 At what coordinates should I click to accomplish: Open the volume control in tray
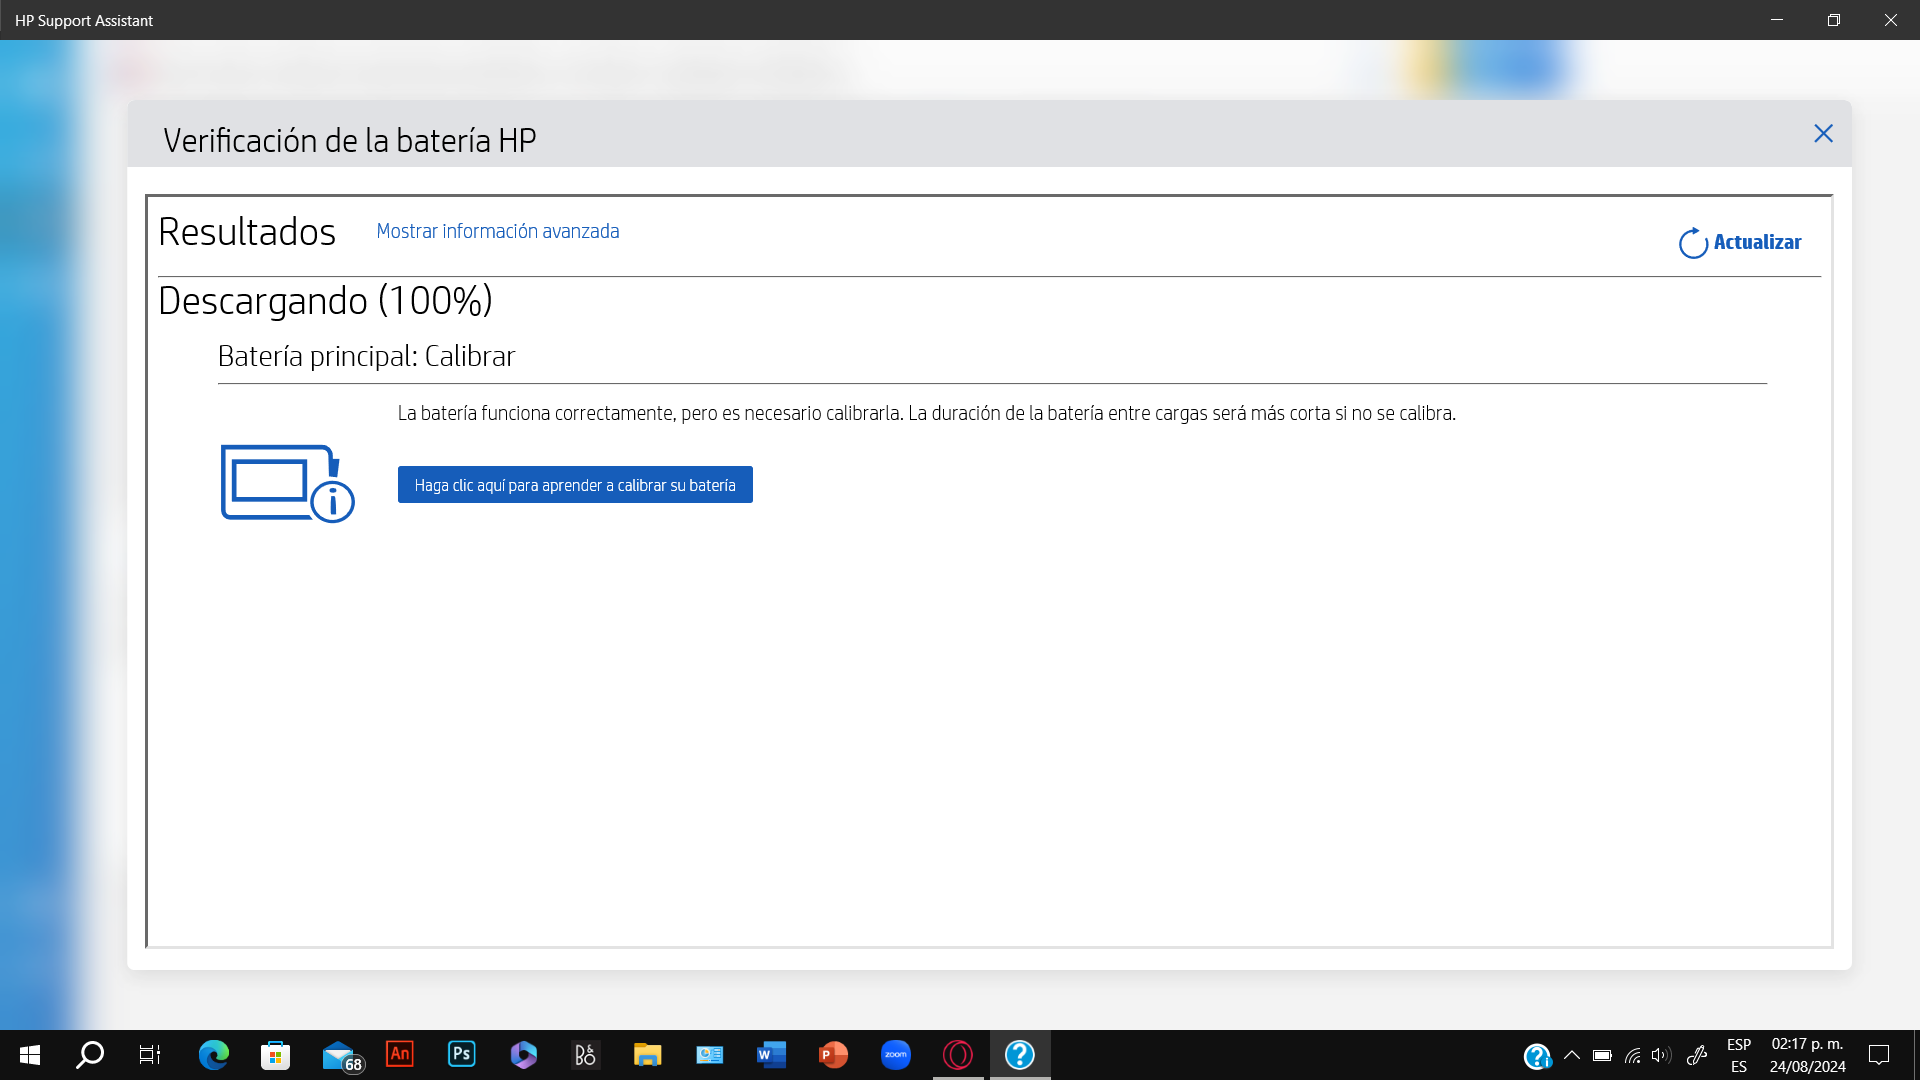click(1661, 1055)
